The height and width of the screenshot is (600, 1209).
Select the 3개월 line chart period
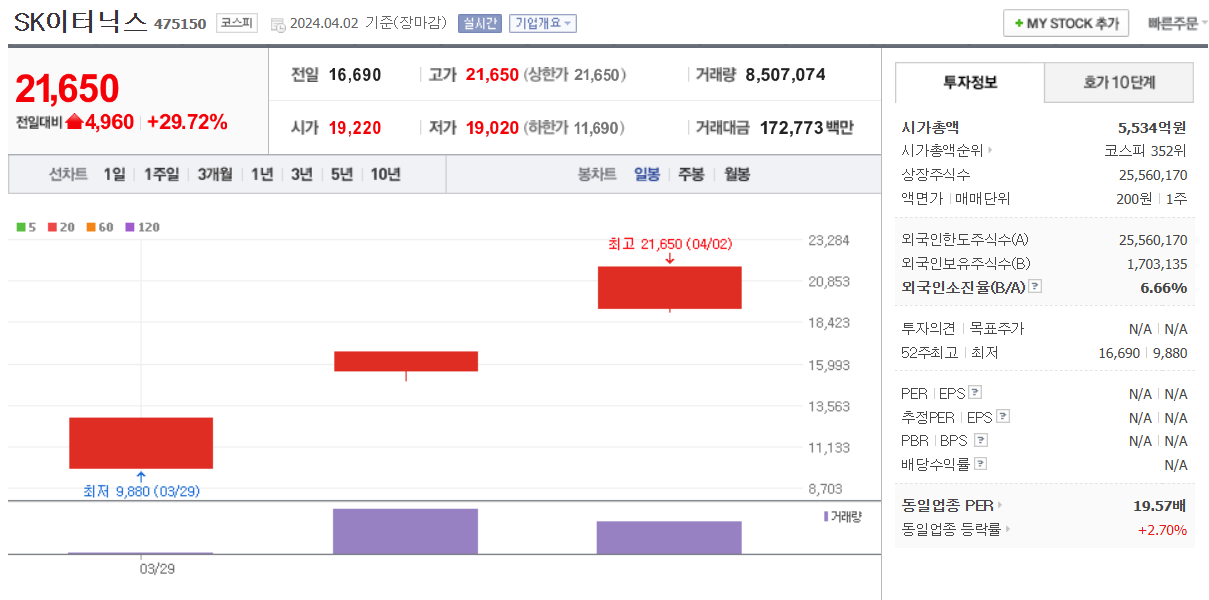point(215,174)
